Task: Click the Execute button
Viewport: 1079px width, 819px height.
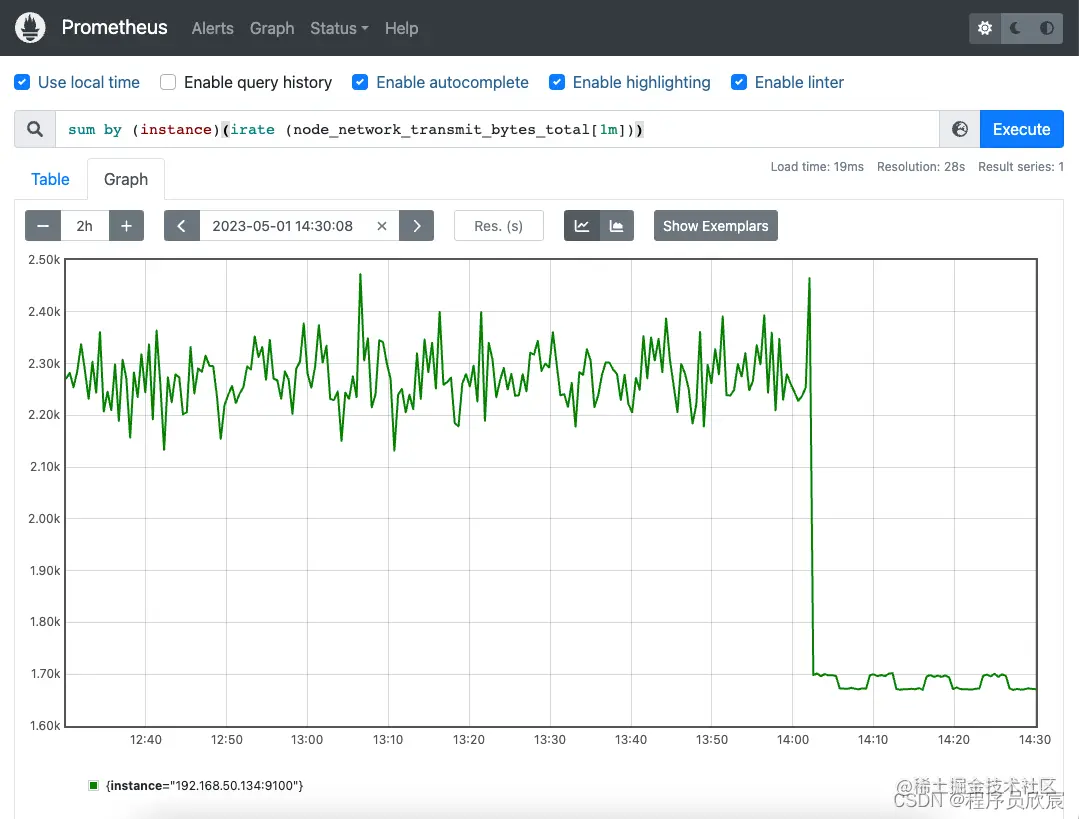Action: (1021, 129)
